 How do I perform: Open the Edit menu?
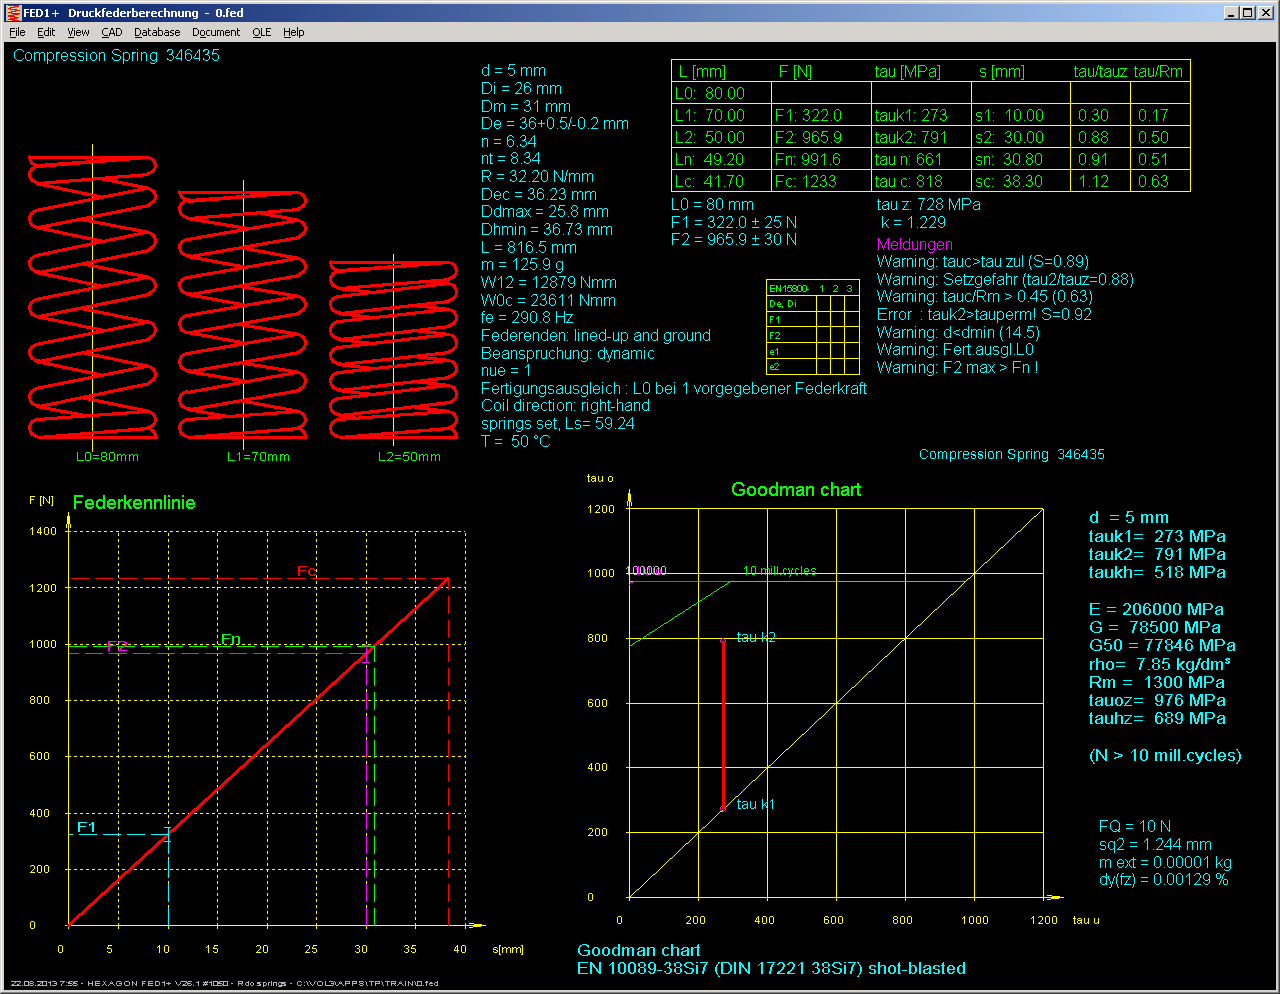[x=46, y=32]
